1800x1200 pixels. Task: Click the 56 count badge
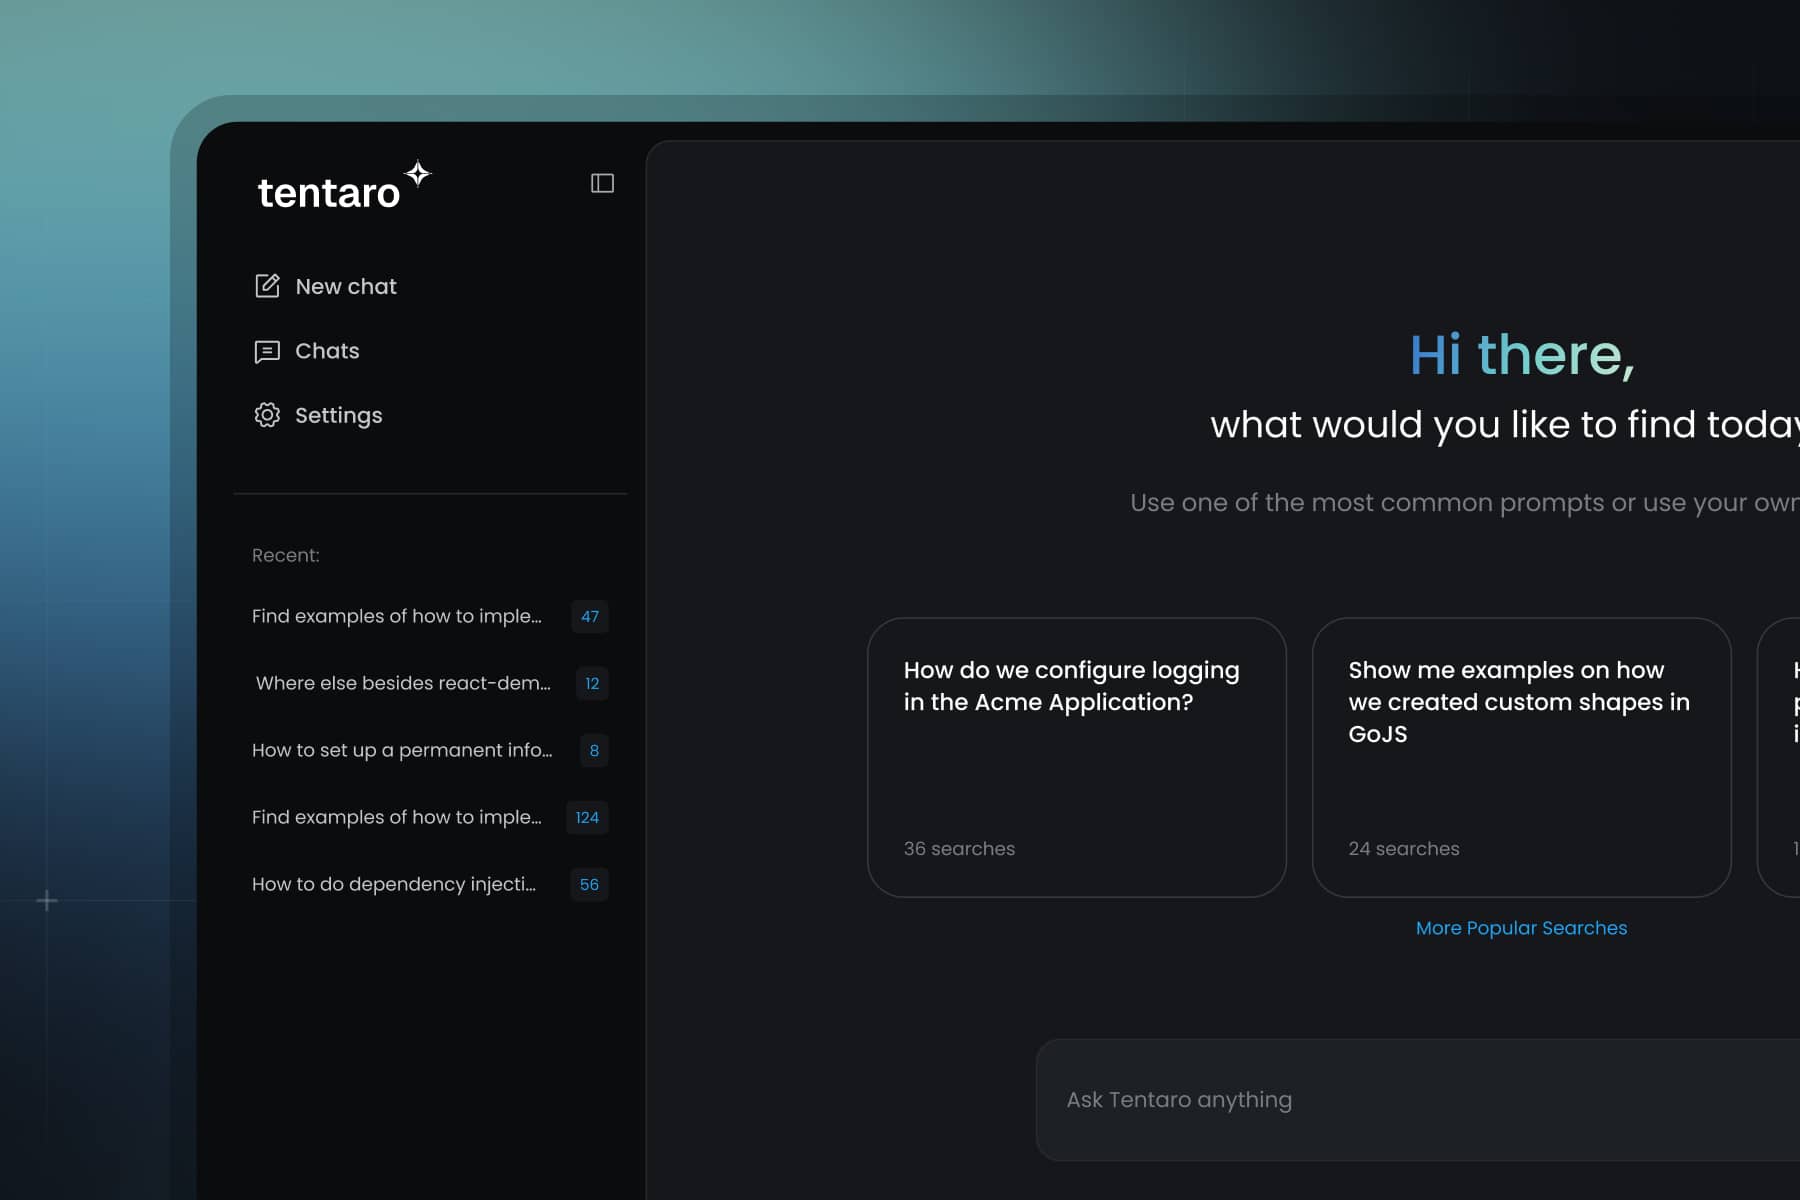click(589, 884)
